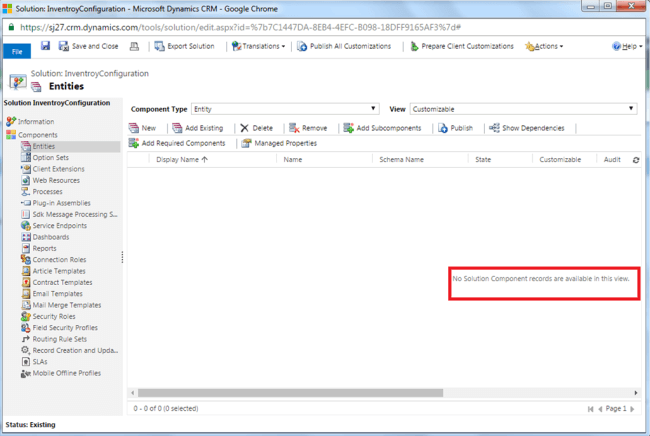Screen dimensions: 650x436
Task: Open the View Customizable dropdown
Action: point(523,109)
